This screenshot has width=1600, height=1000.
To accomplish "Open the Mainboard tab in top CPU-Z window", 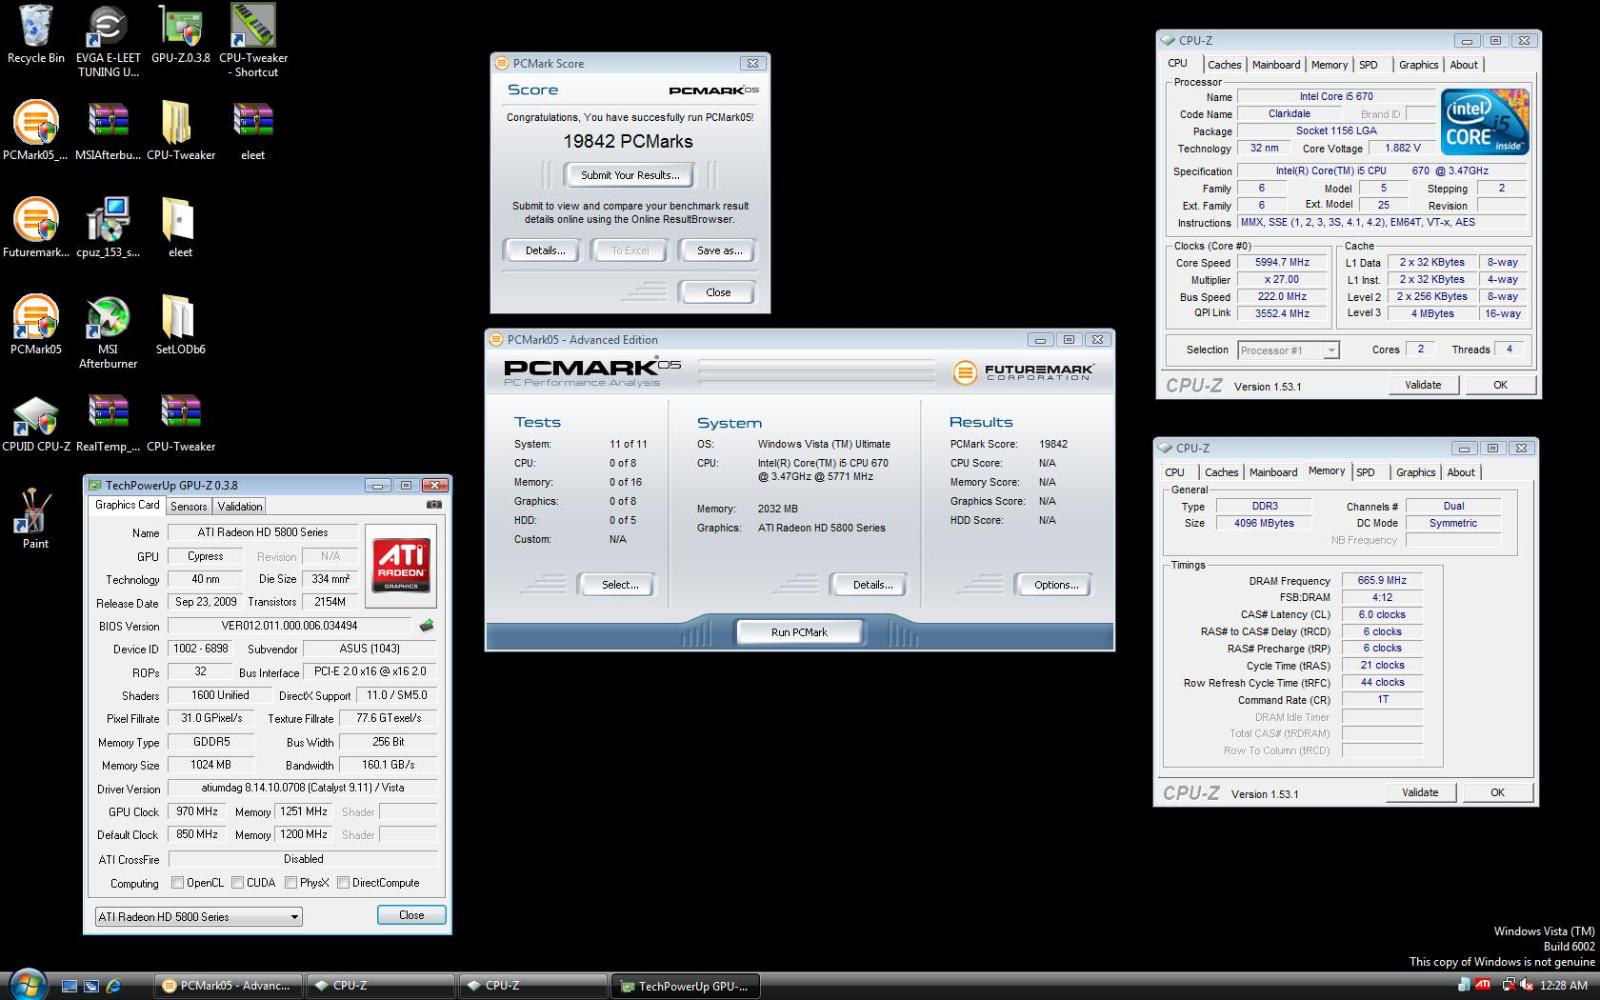I will point(1276,65).
